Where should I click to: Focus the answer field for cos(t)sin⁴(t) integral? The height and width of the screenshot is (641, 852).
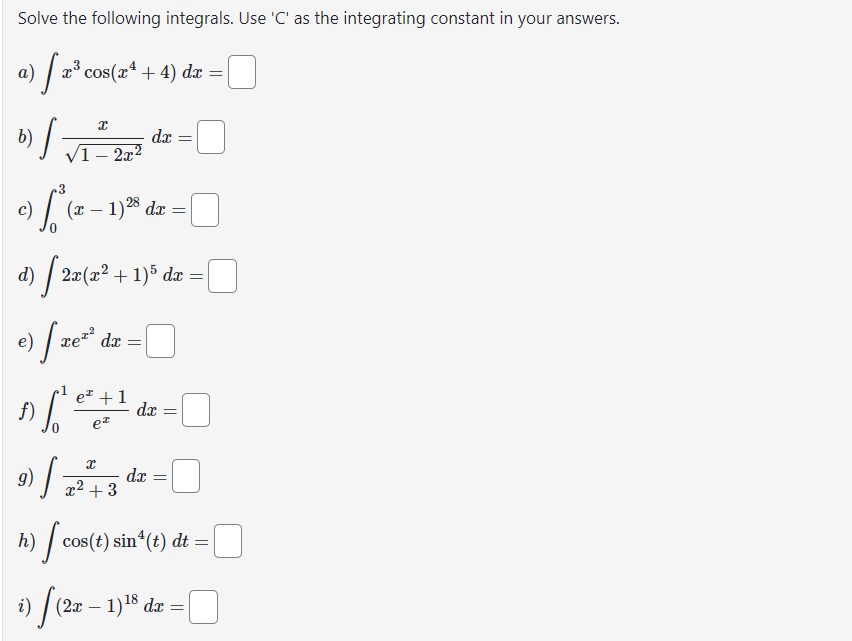click(x=228, y=541)
